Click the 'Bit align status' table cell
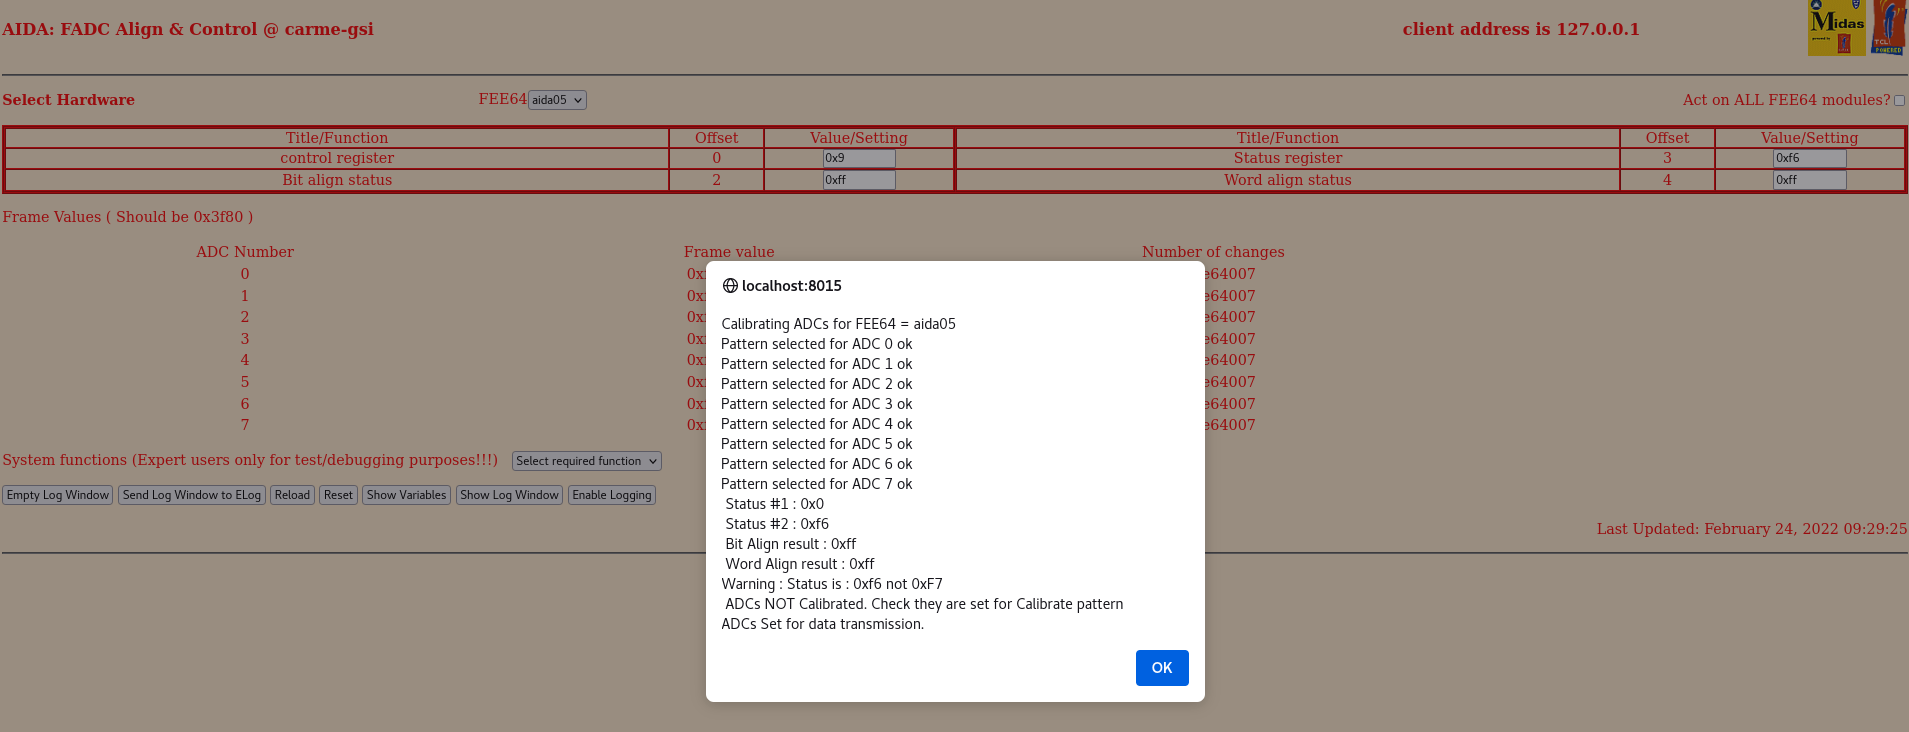Viewport: 1909px width, 732px height. coord(337,180)
